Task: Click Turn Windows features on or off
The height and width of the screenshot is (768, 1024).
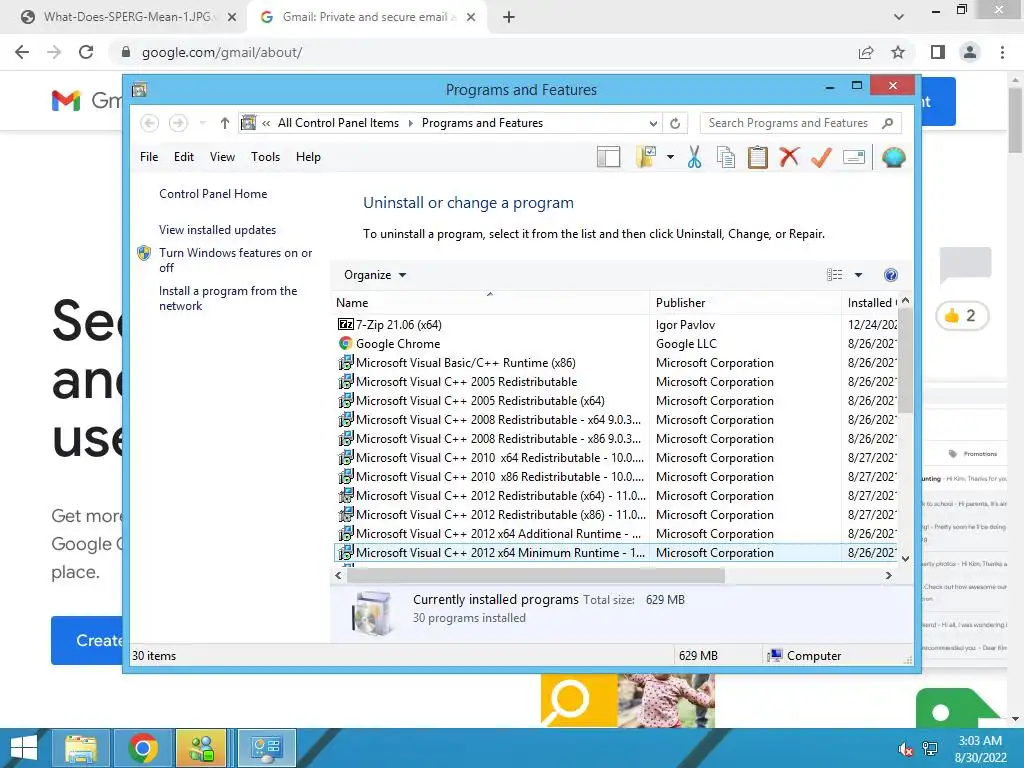Action: (235, 260)
